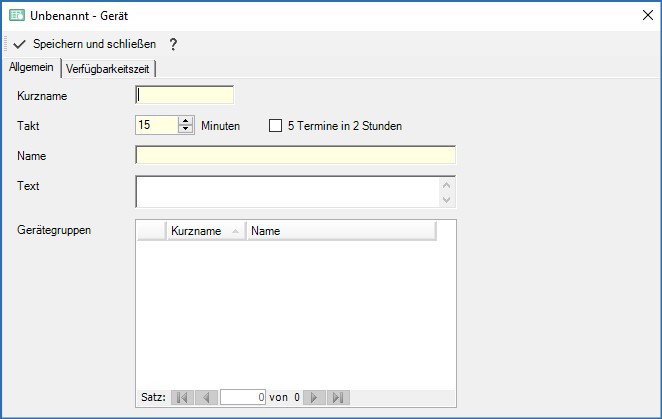Open help via the question mark icon
The width and height of the screenshot is (662, 419).
173,44
